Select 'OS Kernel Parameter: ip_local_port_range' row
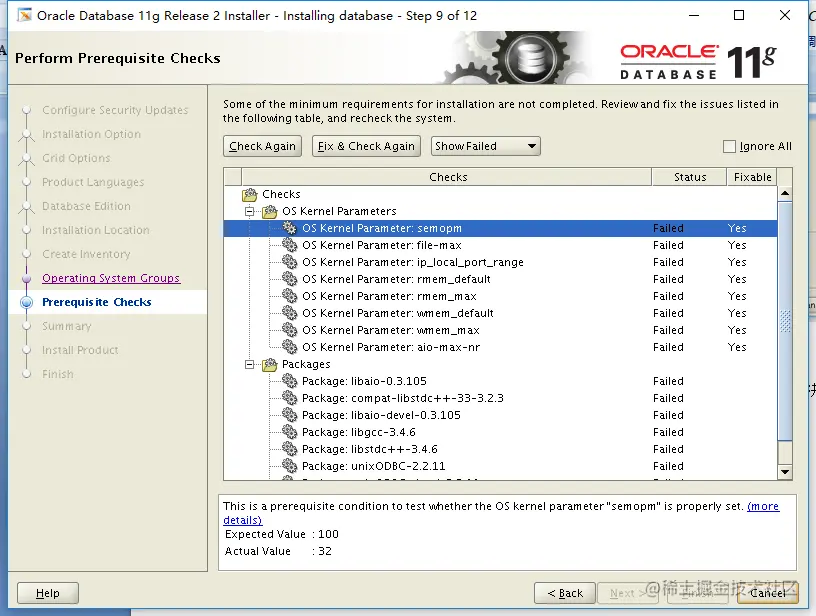Viewport: 816px width, 616px height. [x=500, y=262]
